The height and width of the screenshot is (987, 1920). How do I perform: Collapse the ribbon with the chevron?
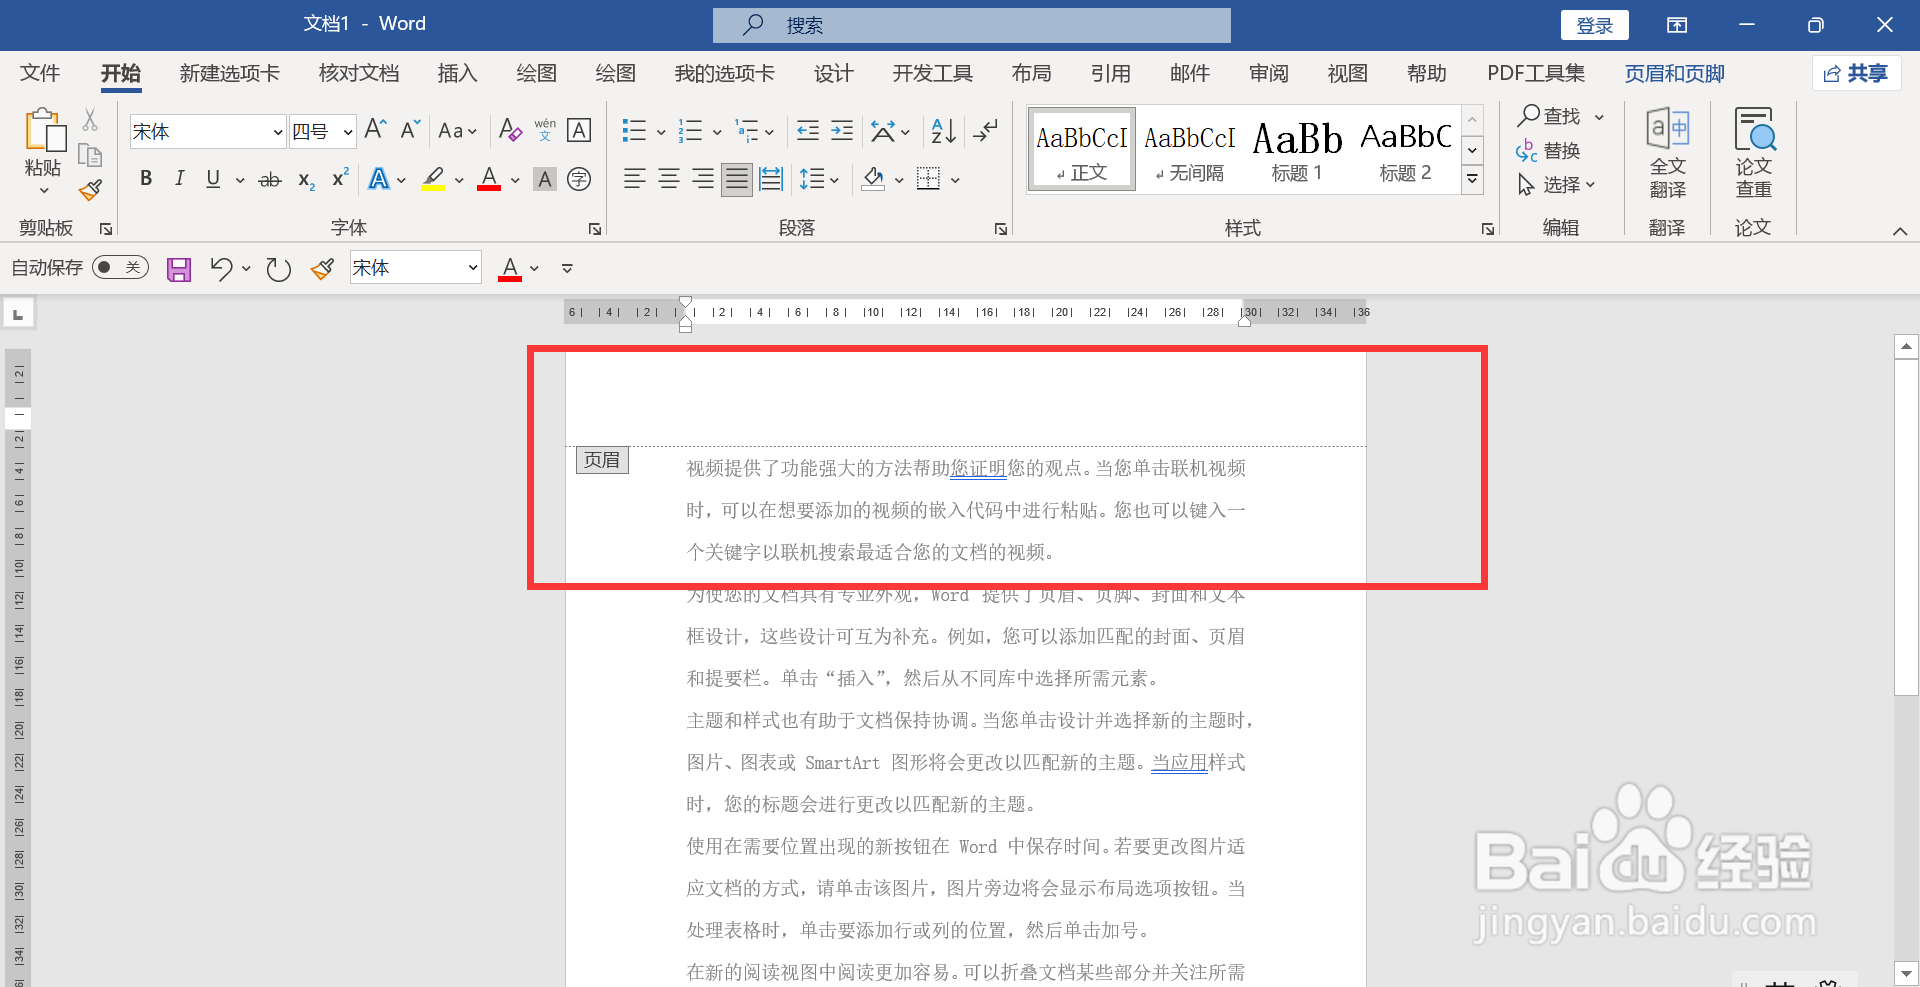click(1900, 231)
